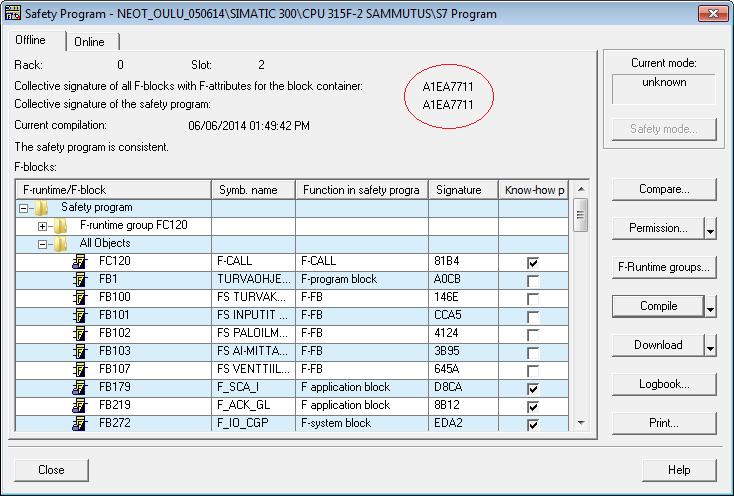Check know-how protection for FB107

(x=533, y=370)
